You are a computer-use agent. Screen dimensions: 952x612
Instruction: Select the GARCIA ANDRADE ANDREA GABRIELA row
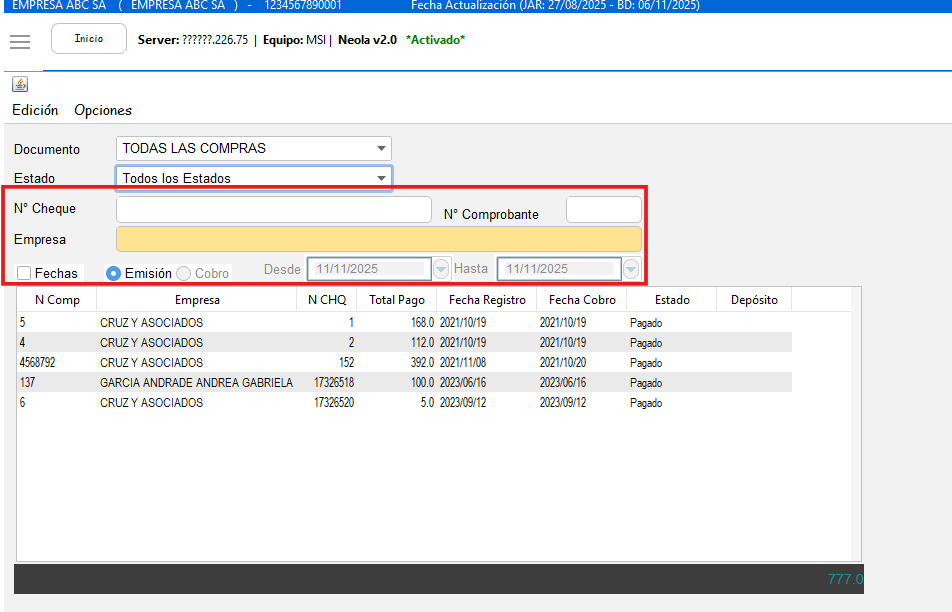(196, 383)
